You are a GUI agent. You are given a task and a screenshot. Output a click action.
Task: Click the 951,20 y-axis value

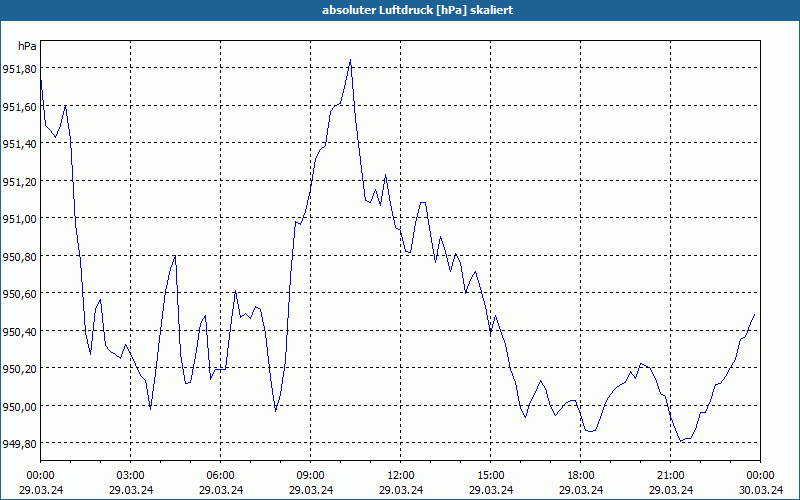[19, 182]
